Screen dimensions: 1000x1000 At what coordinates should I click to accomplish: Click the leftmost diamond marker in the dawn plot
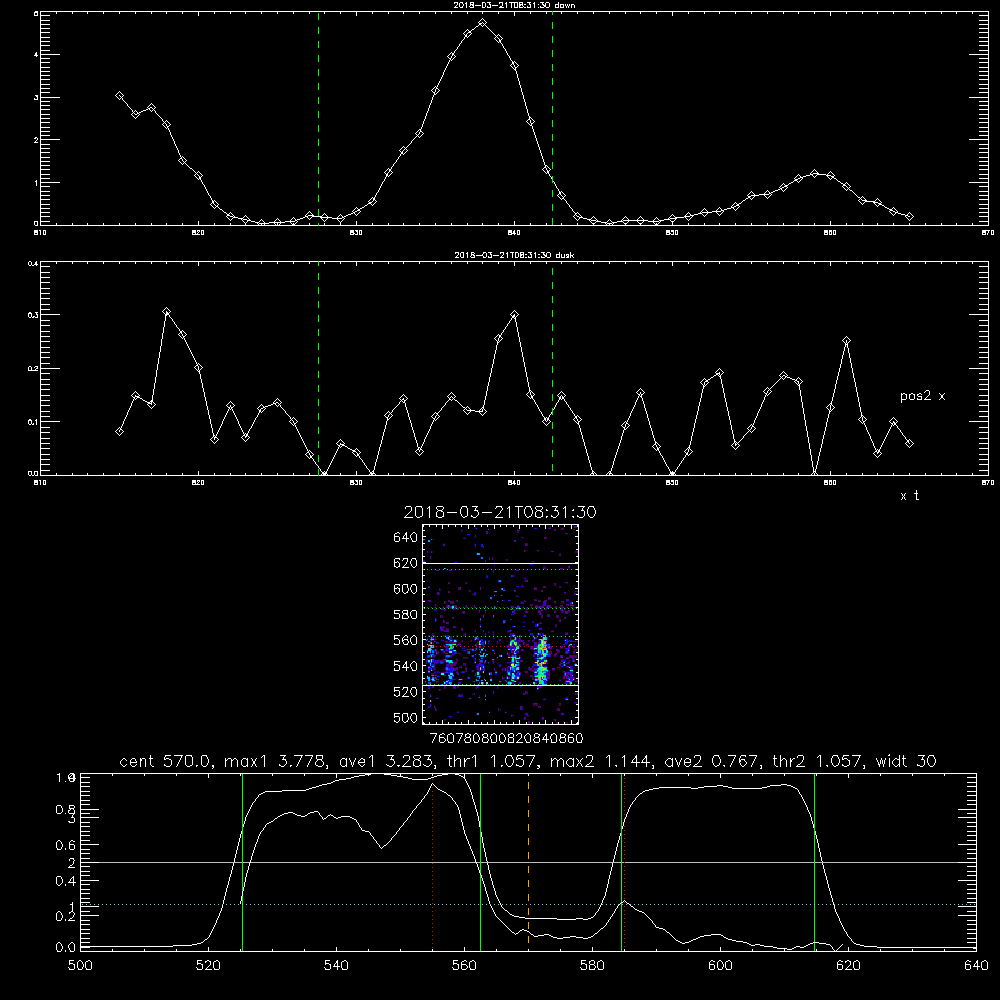tap(119, 96)
